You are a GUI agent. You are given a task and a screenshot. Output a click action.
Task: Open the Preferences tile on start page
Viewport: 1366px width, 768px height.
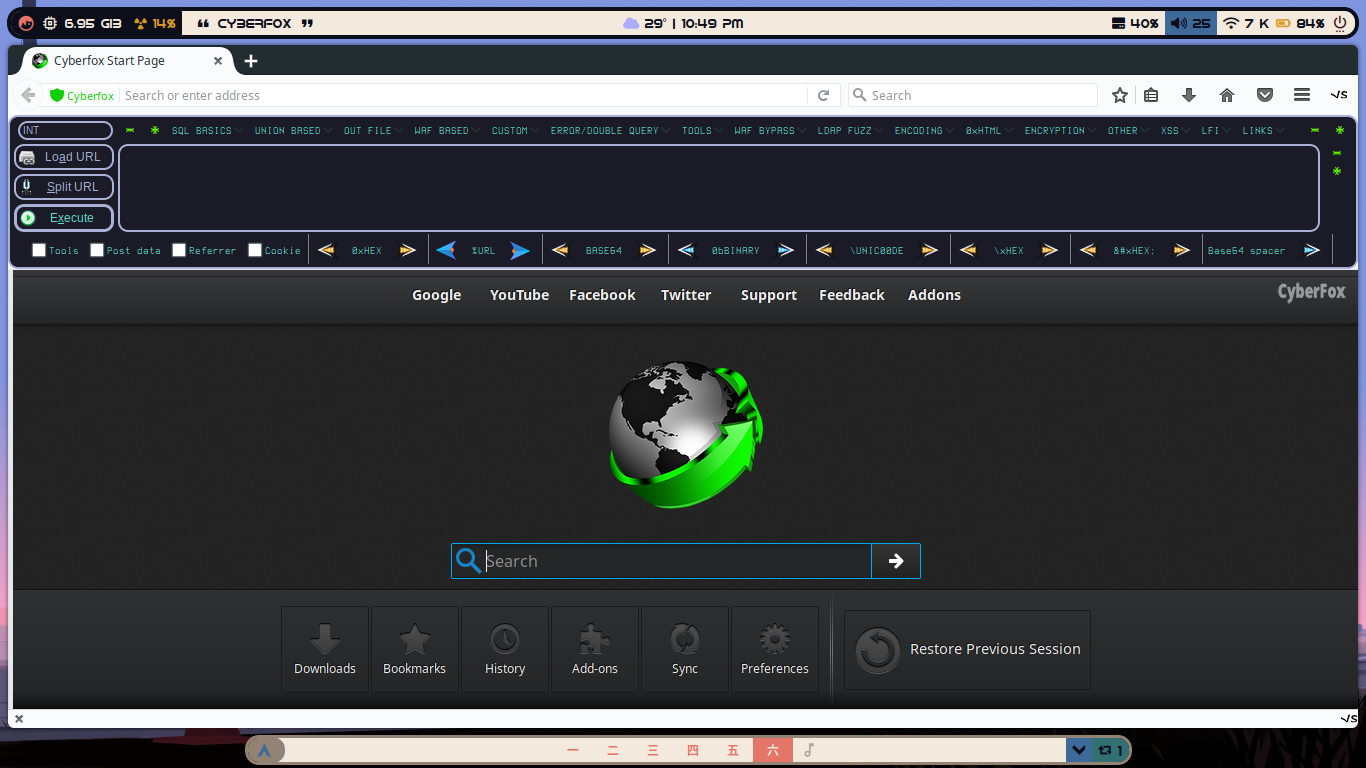point(775,649)
